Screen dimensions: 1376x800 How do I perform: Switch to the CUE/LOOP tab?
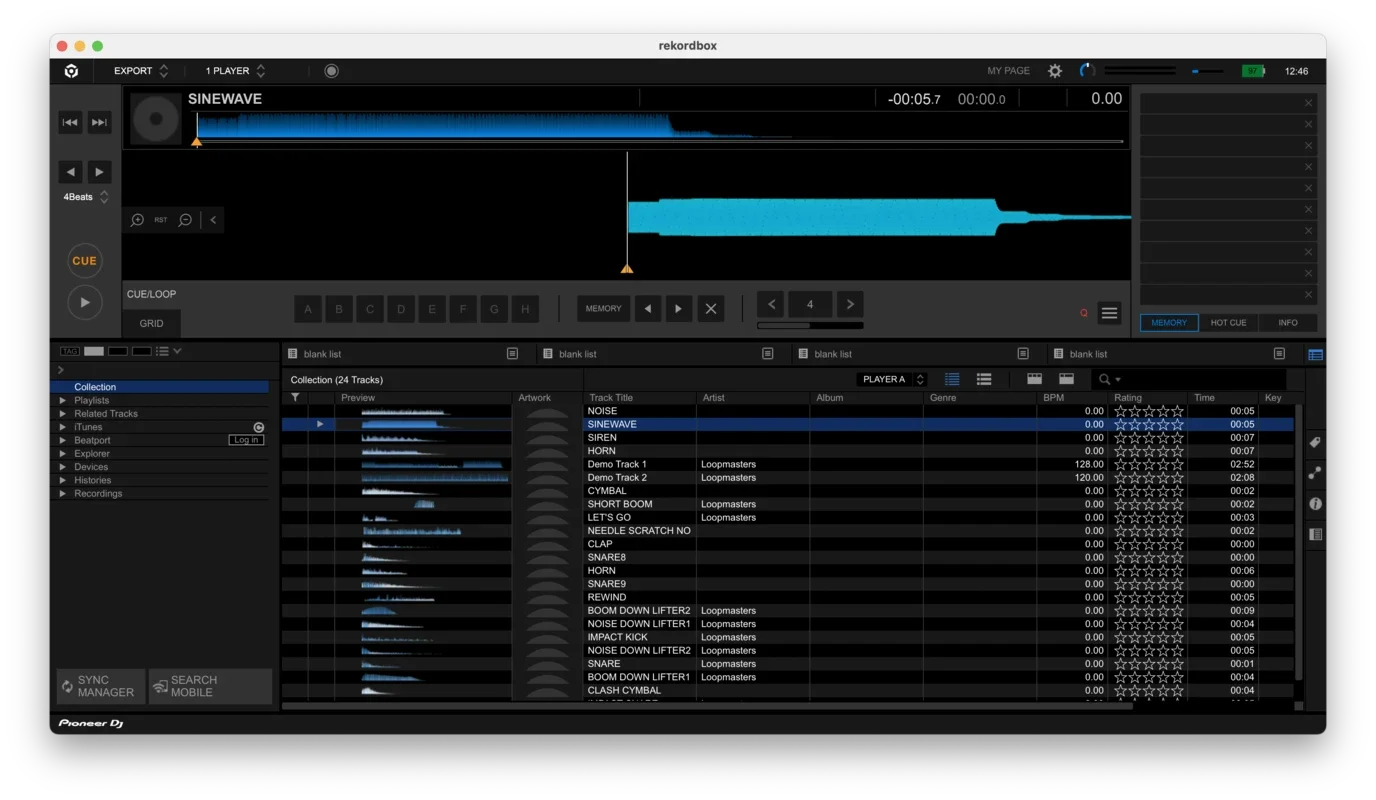pyautogui.click(x=151, y=294)
